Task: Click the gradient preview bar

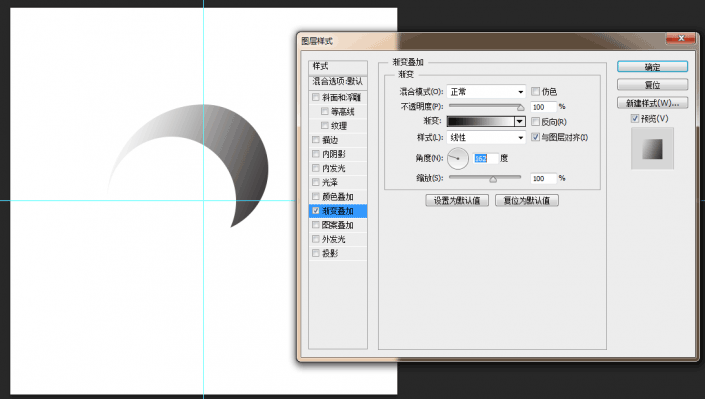Action: 481,121
